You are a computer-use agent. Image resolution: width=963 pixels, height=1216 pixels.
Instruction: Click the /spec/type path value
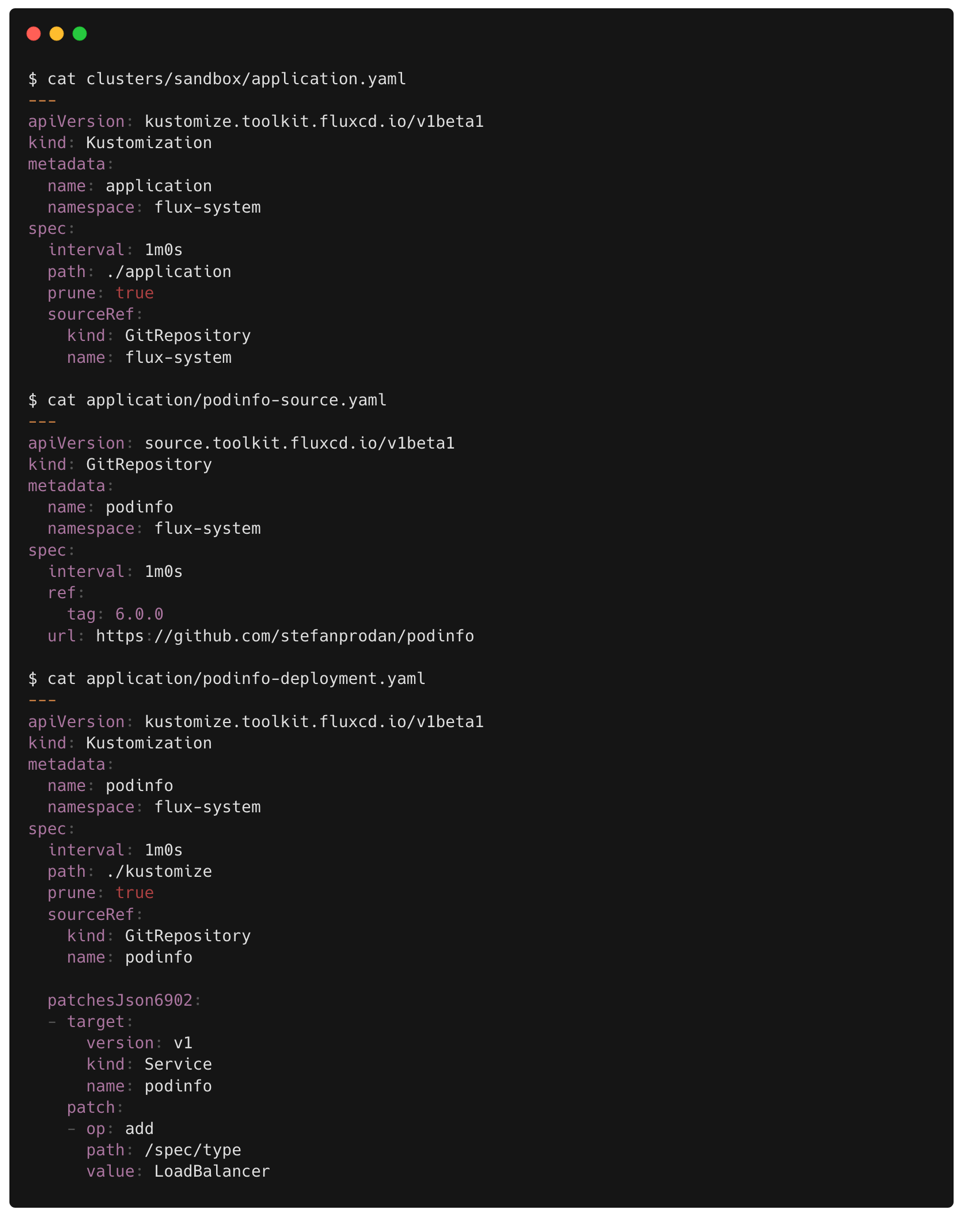[193, 1150]
